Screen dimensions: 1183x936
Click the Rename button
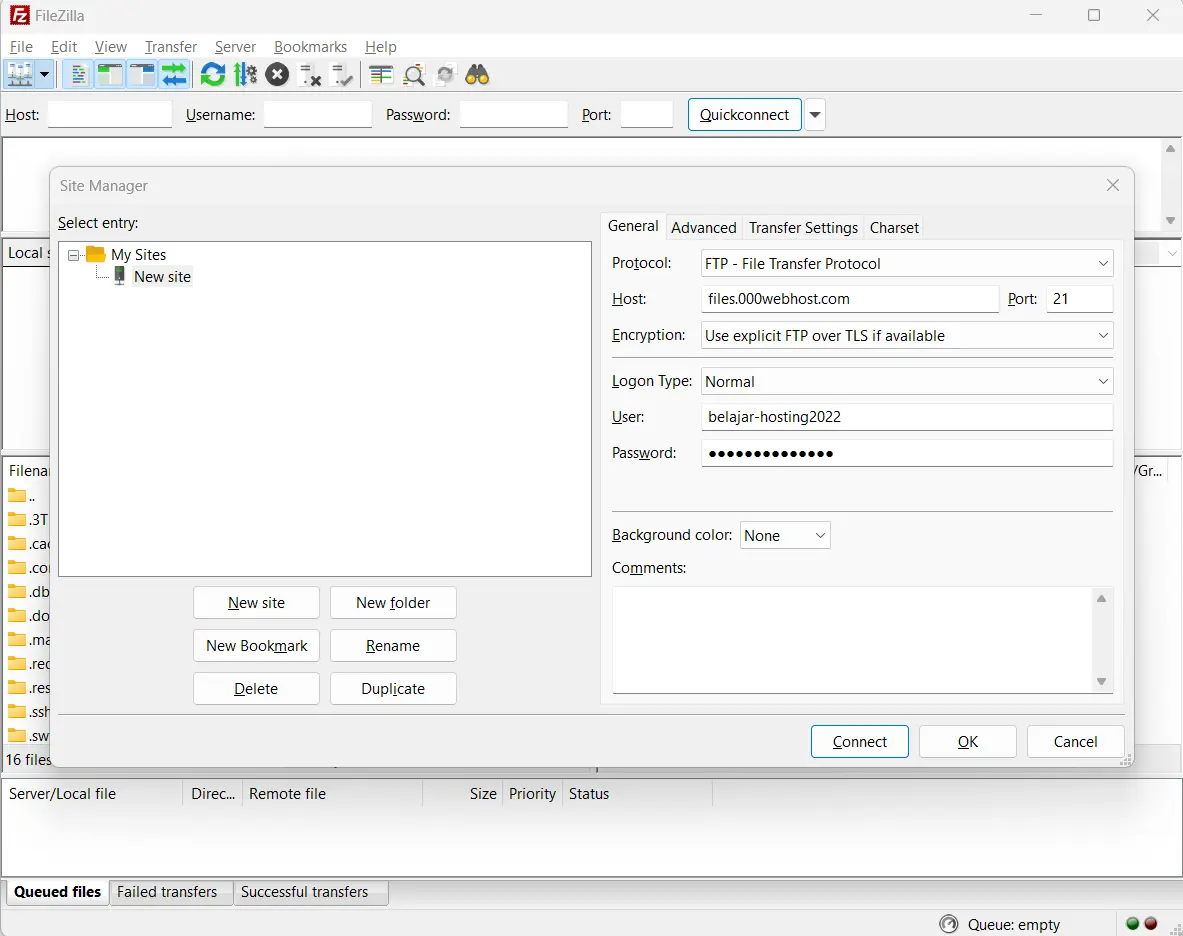point(393,646)
